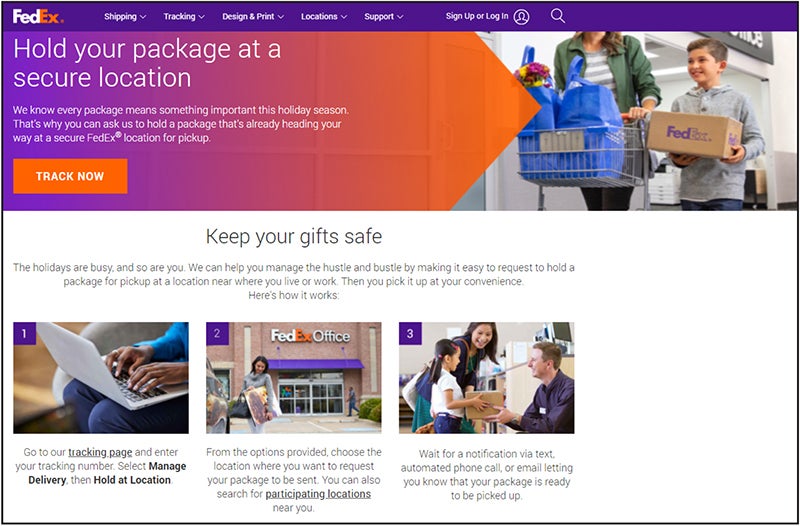Viewport: 800px width, 526px height.
Task: Follow the participating locations link
Action: [x=318, y=494]
